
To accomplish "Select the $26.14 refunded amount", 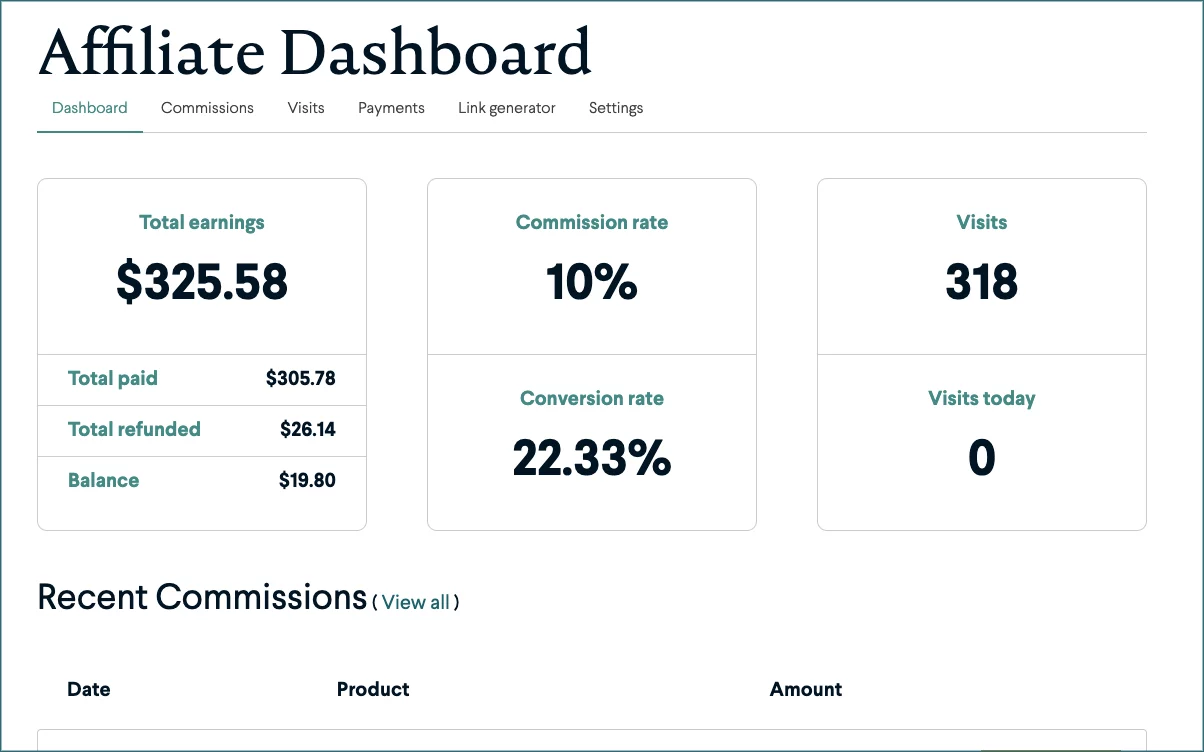I will pos(308,429).
